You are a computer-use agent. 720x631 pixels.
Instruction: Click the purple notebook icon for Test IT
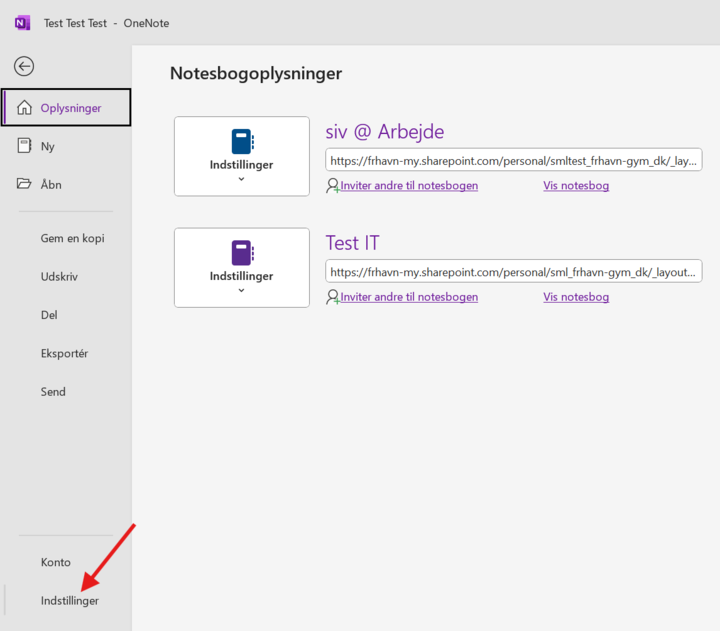click(241, 252)
